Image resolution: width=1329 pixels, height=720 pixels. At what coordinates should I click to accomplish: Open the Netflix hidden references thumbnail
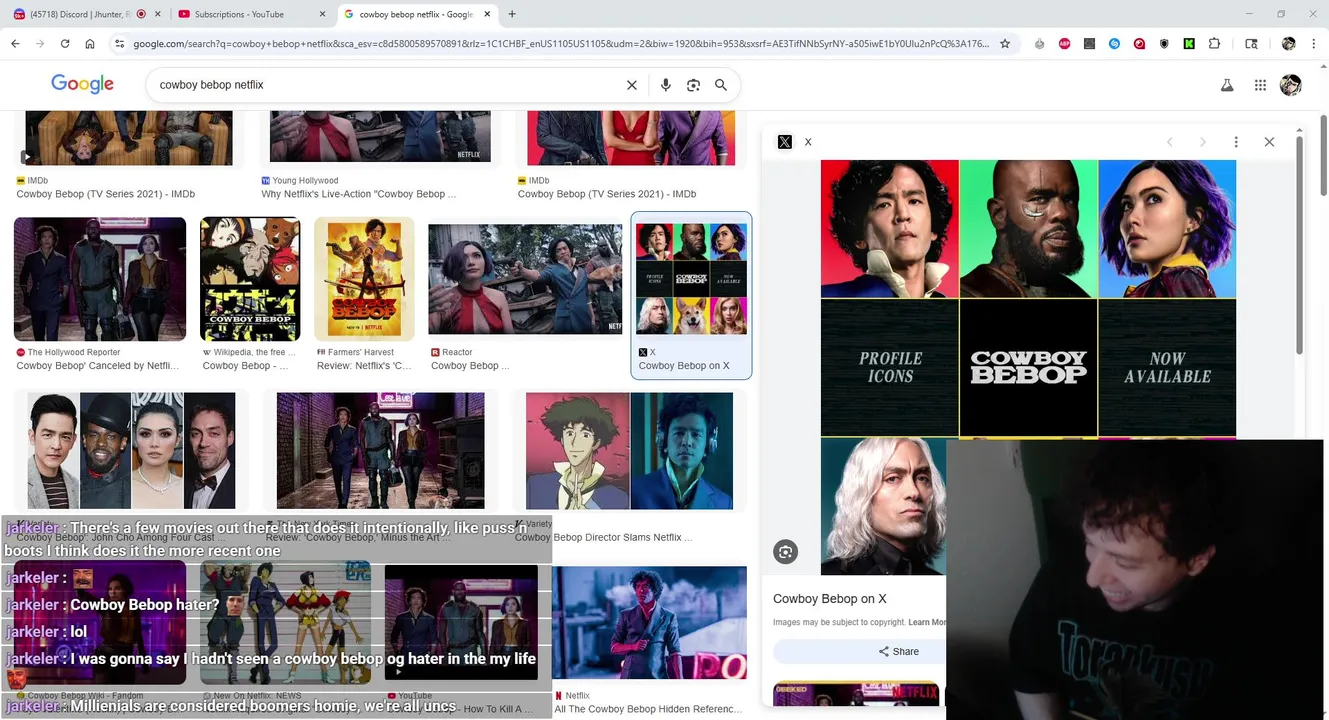(649, 624)
